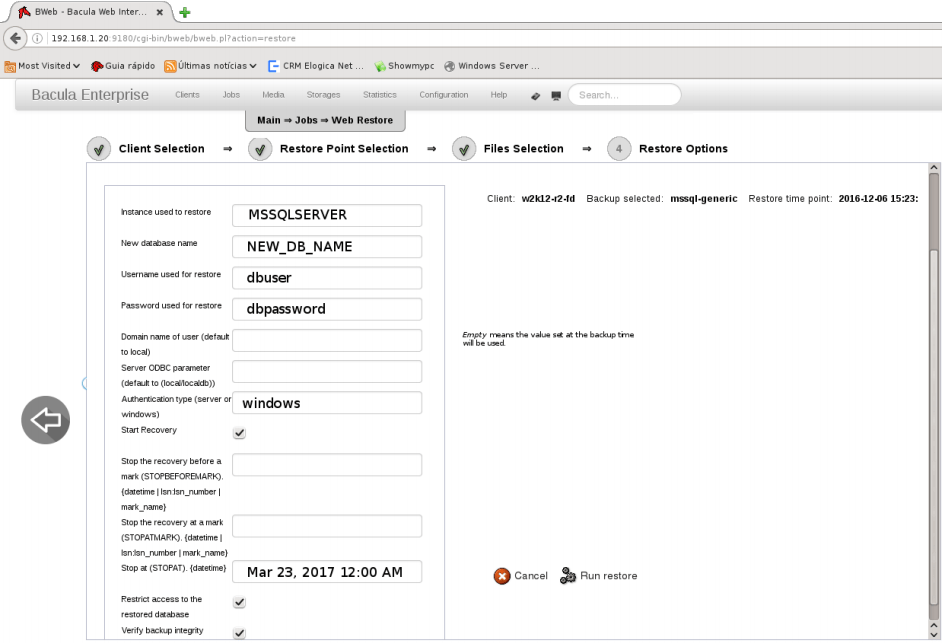Click the monitor icon in Bacula navbar
The height and width of the screenshot is (643, 942).
[556, 96]
